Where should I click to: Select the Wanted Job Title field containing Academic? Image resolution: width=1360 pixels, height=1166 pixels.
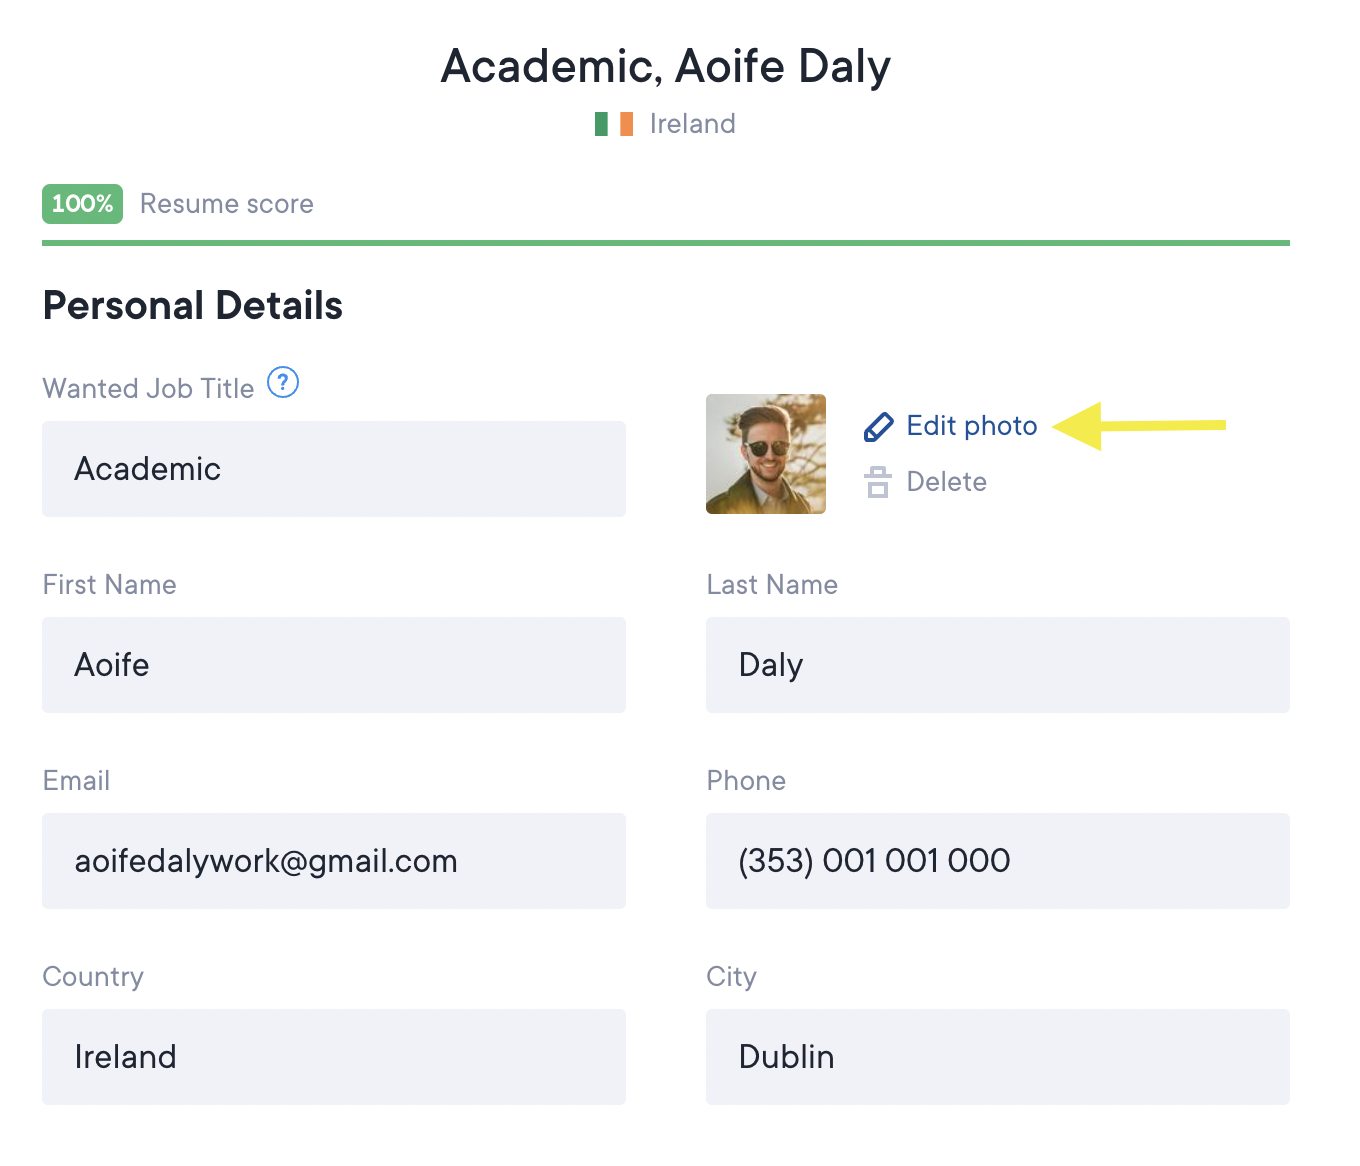tap(333, 469)
